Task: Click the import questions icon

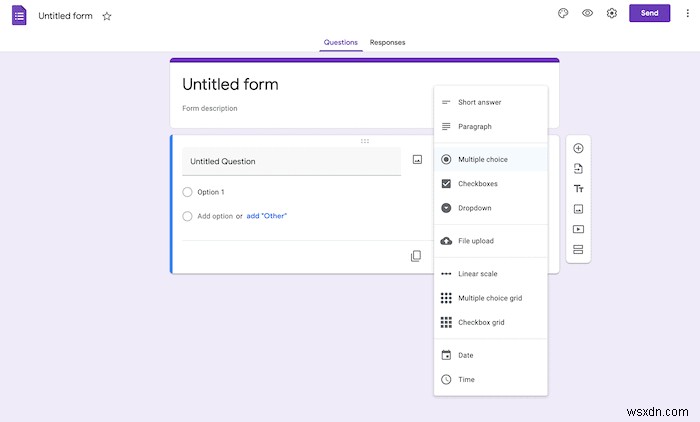Action: point(578,168)
